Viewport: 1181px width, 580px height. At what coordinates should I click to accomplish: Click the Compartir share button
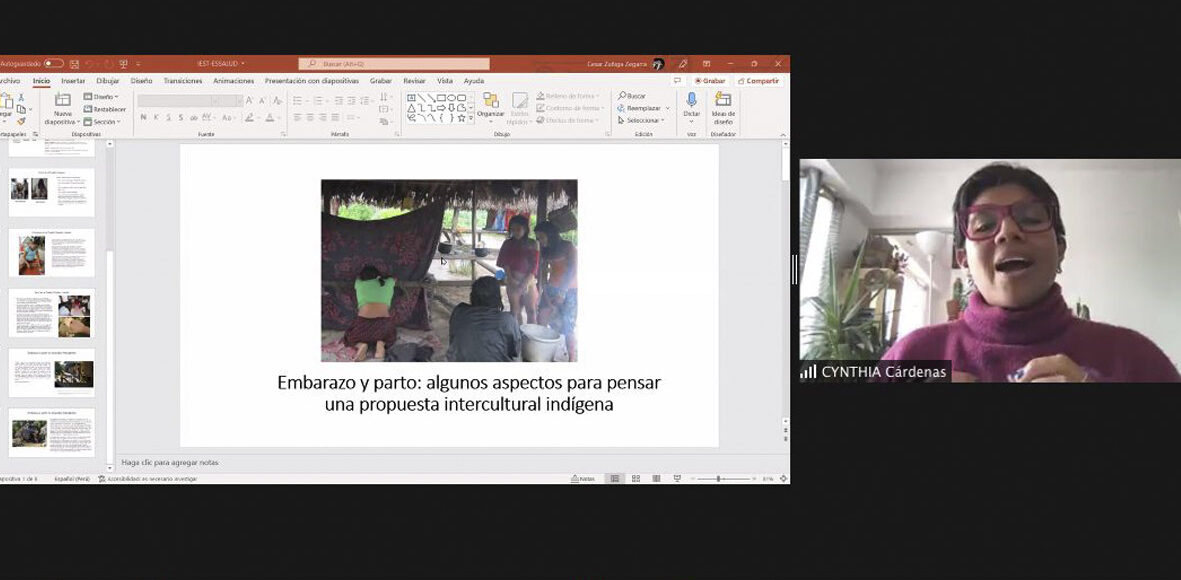click(758, 81)
